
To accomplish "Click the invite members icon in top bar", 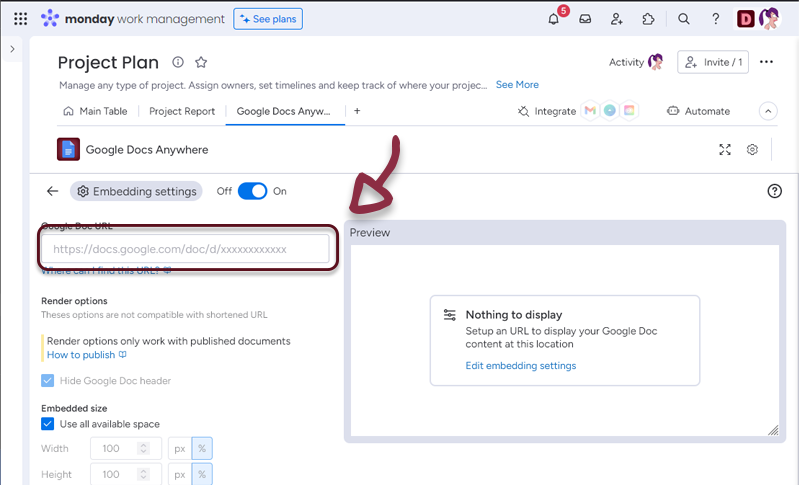I will (x=616, y=19).
